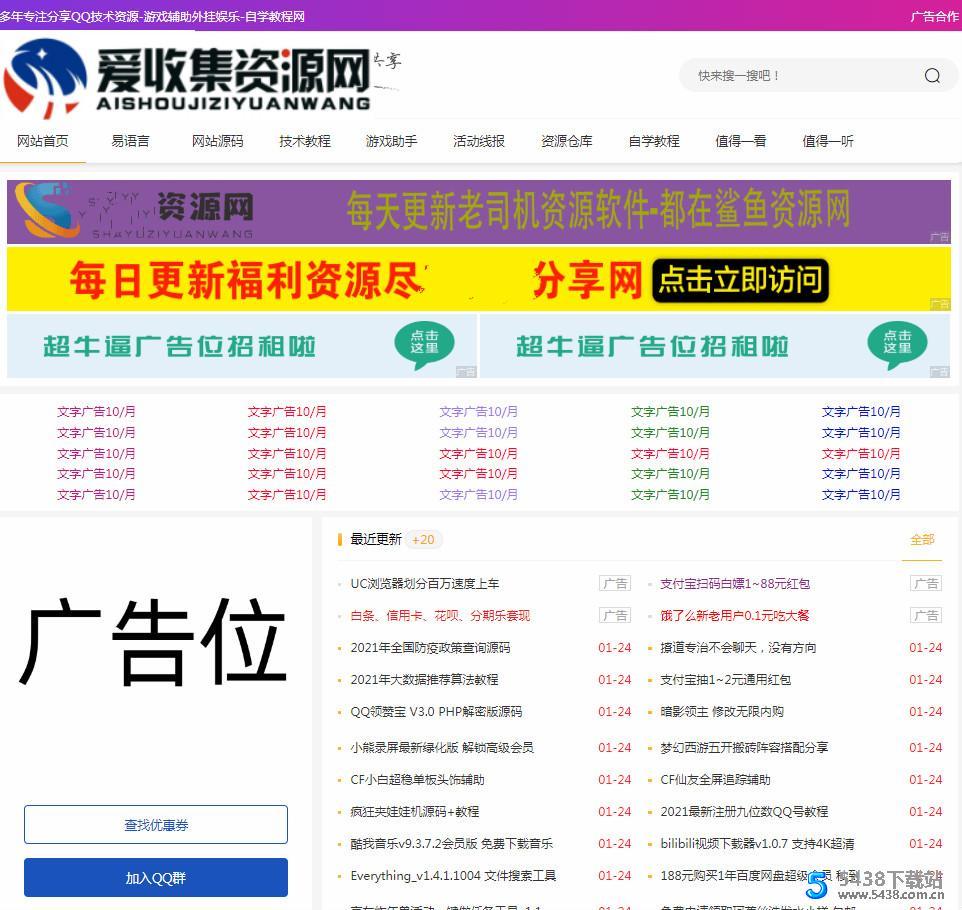Click the 广告 badge next to UC浏览器刷点分 item
962x910 pixels.
click(614, 583)
